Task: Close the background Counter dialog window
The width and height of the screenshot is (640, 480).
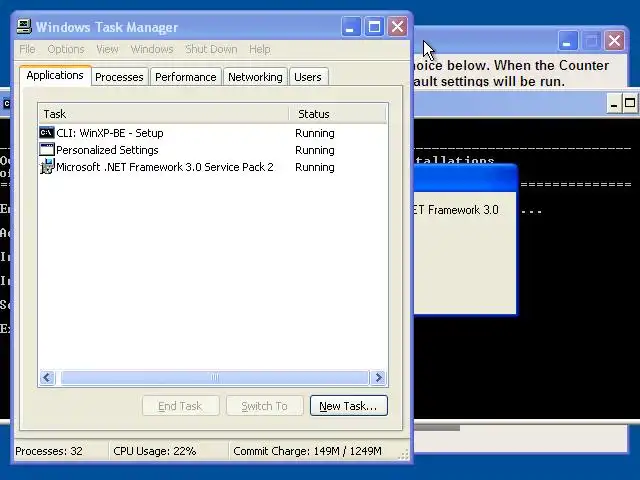Action: 614,41
